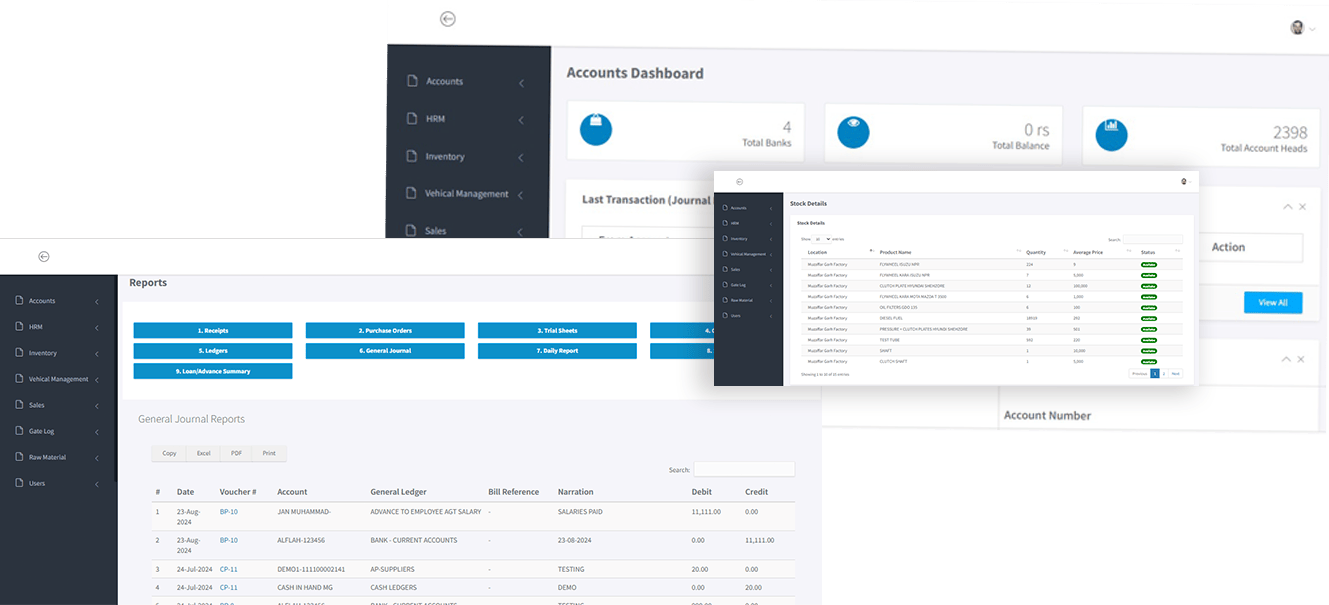The height and width of the screenshot is (605, 1329).
Task: Open Raw Material label in Stock Details sidebar
Action: tap(741, 300)
